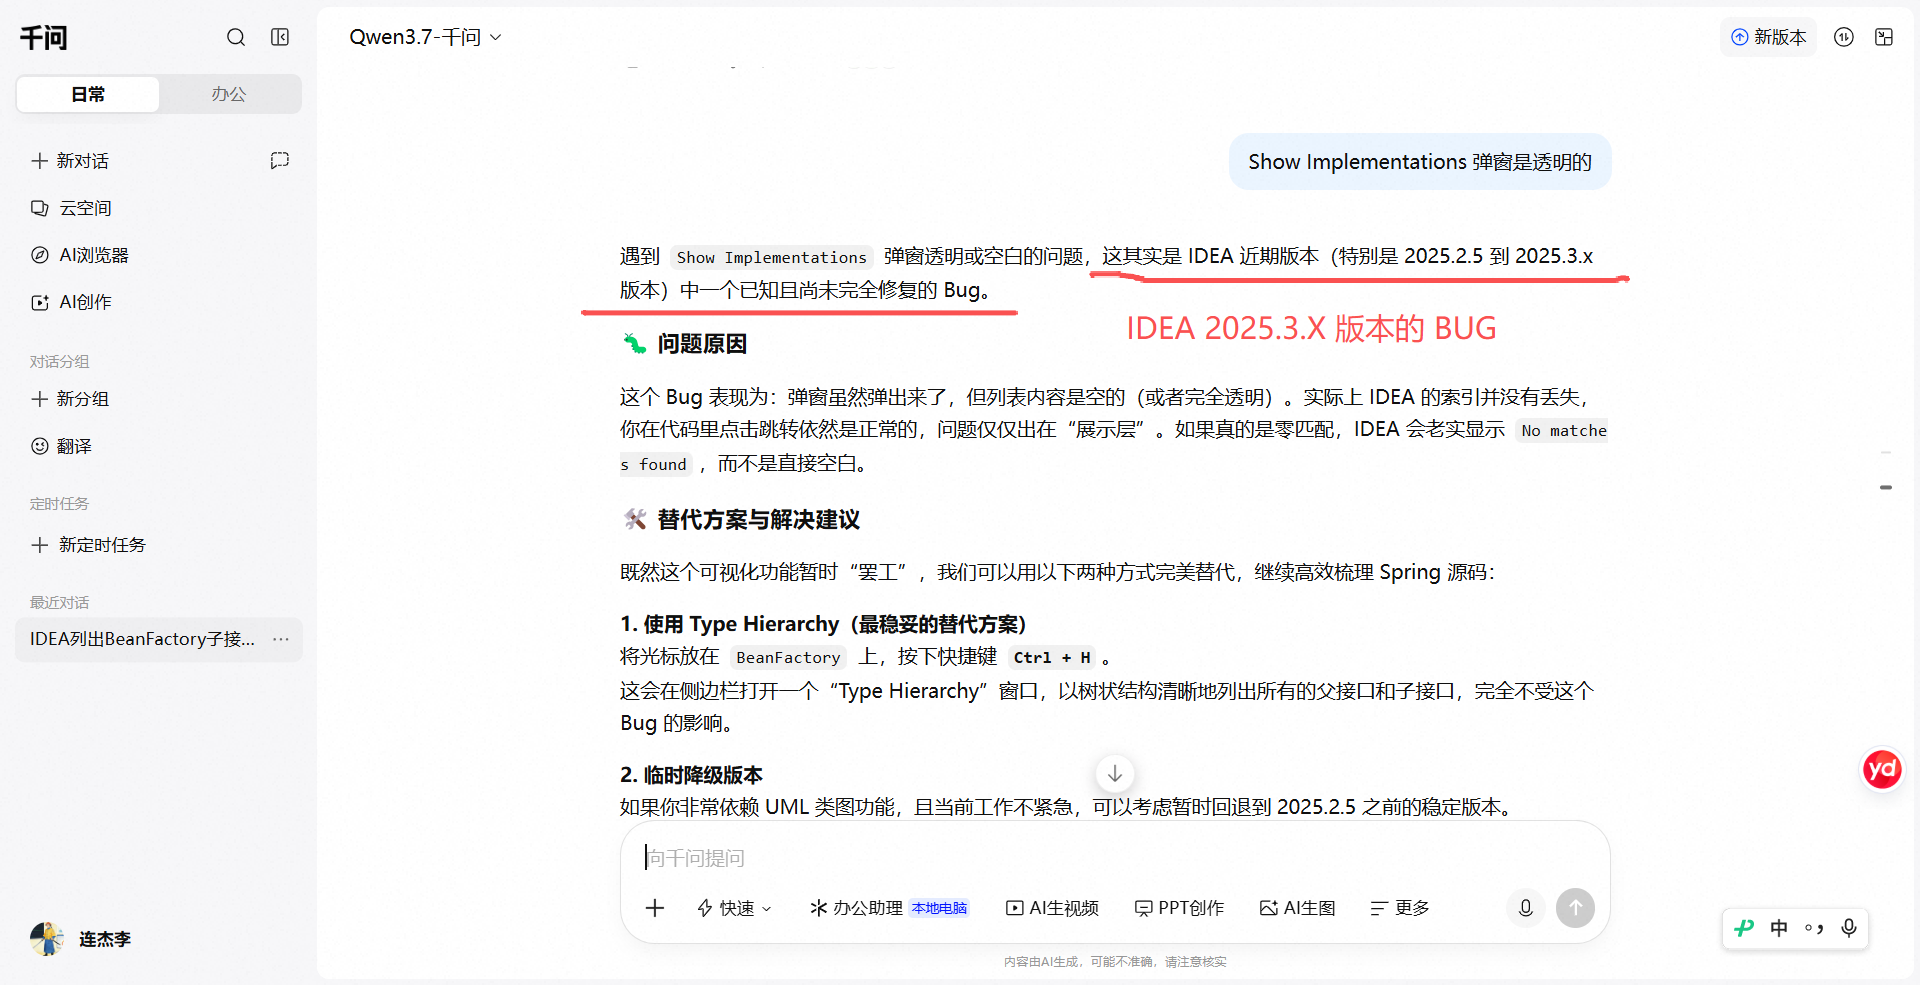Switch to the 日常 tab
This screenshot has width=1920, height=985.
click(x=88, y=94)
